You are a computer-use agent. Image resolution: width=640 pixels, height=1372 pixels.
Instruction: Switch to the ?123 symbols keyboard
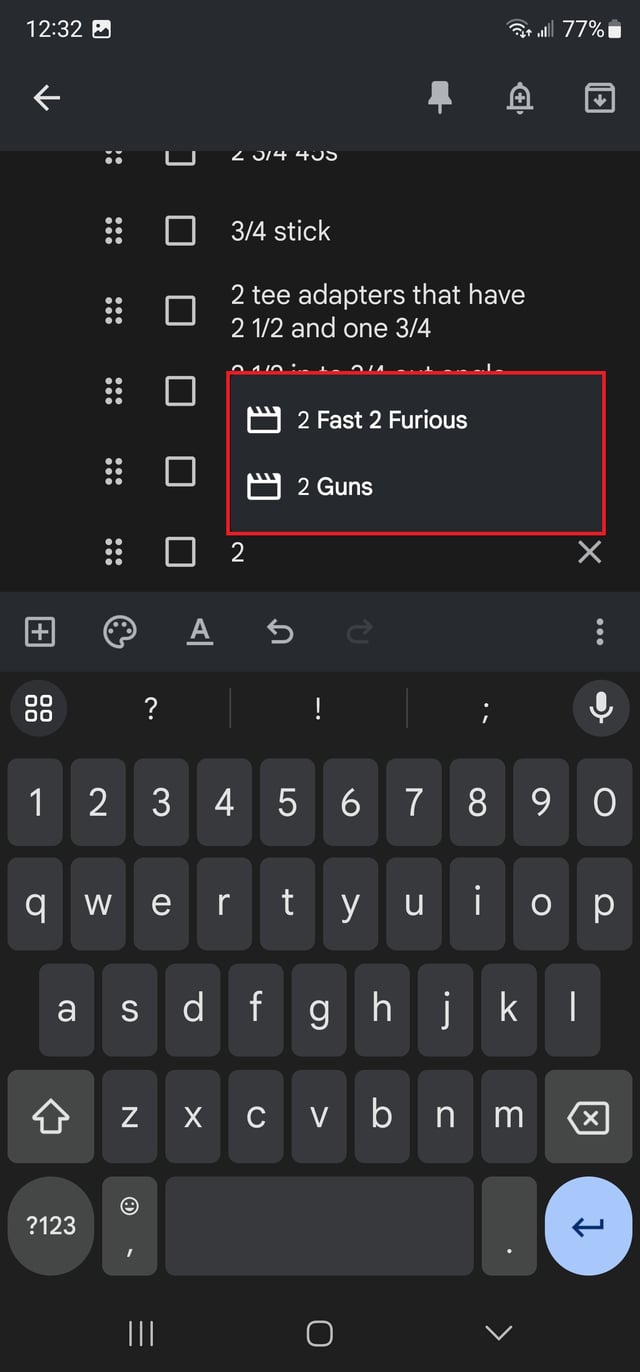50,1225
